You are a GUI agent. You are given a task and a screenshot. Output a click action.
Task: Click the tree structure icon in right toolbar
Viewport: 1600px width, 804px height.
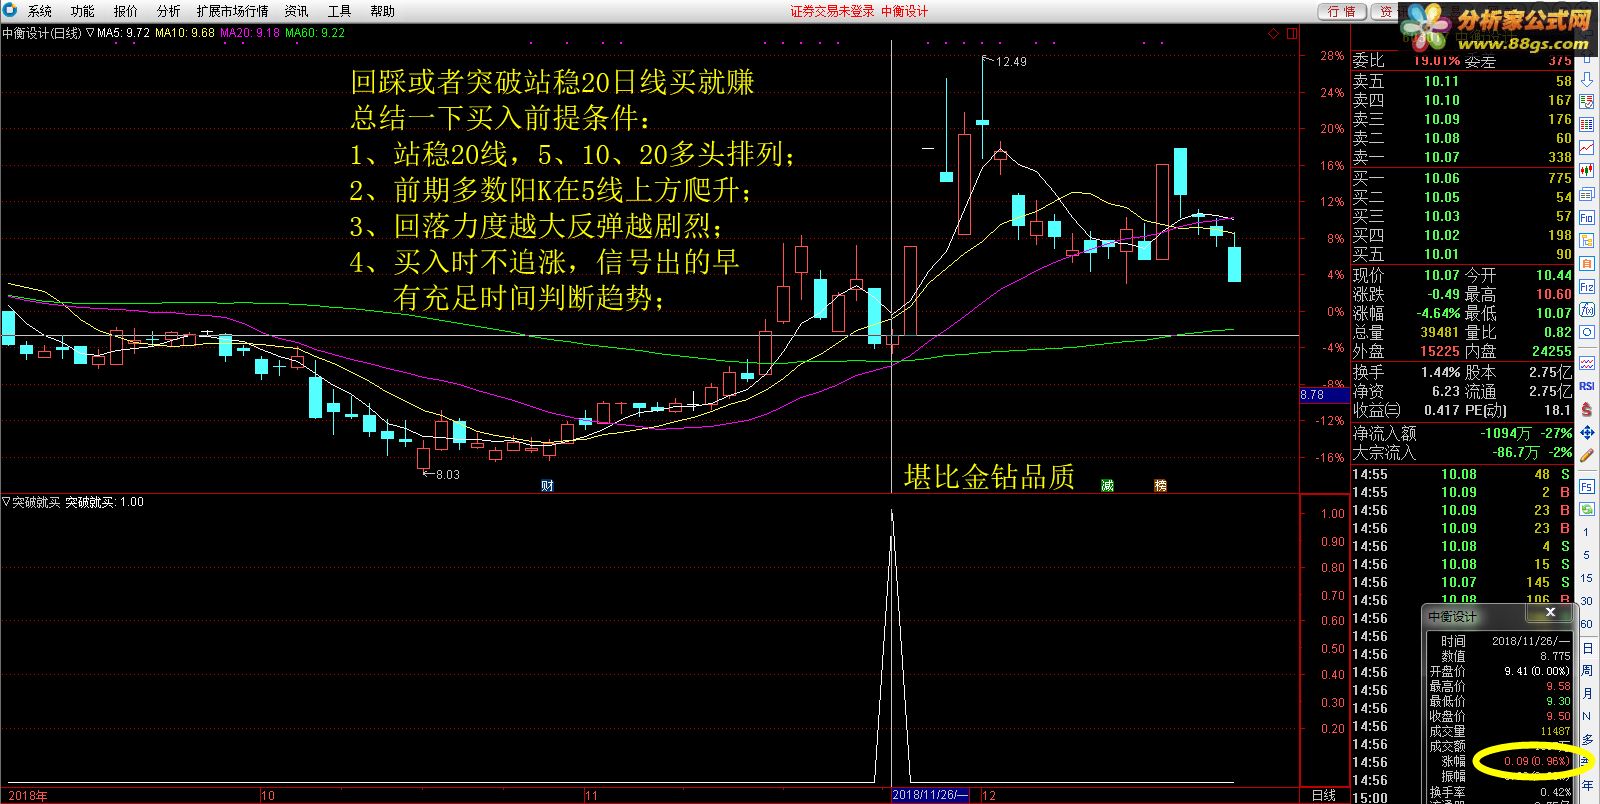(1587, 240)
